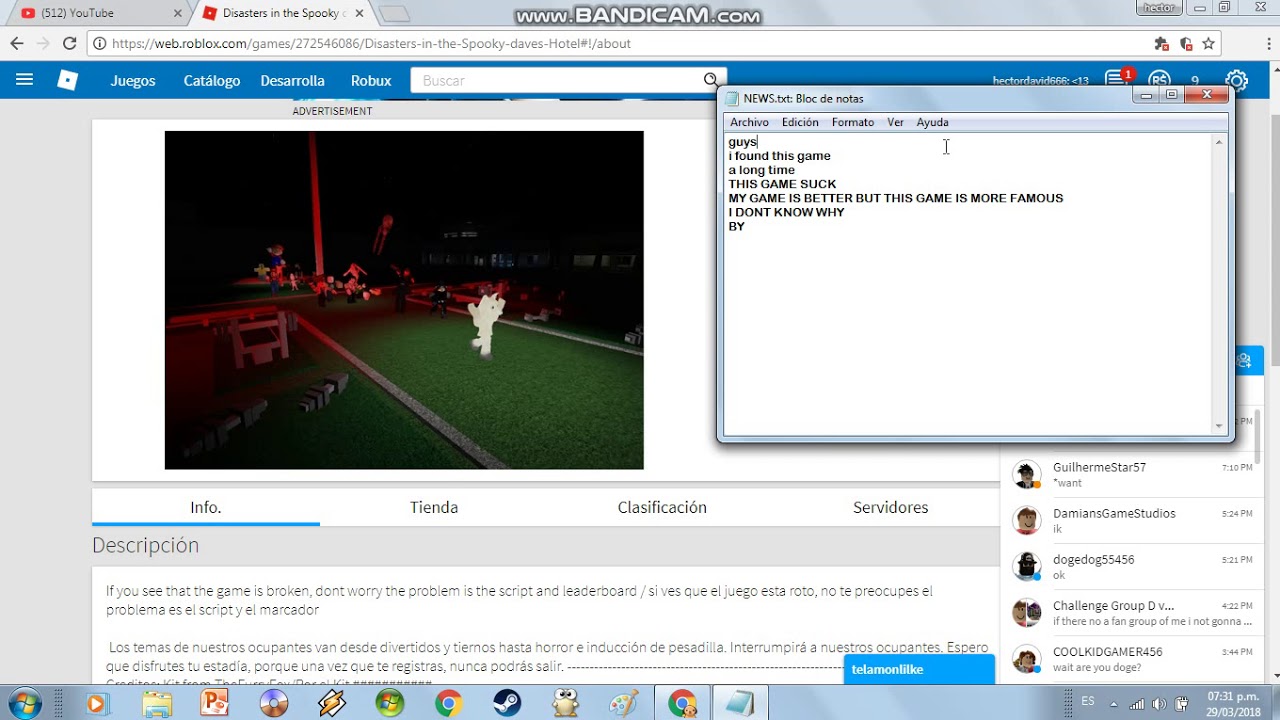Viewport: 1280px width, 720px height.
Task: Click the game screenshot thumbnail
Action: pos(404,300)
